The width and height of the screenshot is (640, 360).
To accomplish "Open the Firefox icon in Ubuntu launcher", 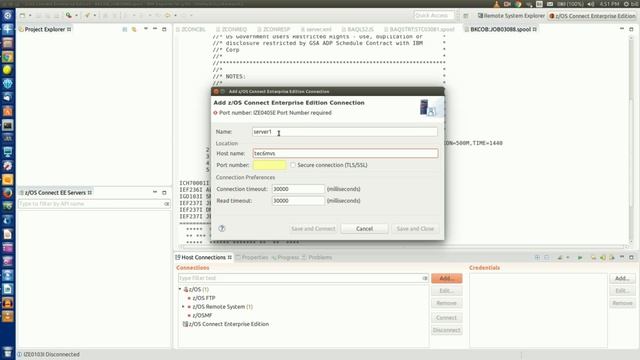I will point(7,193).
